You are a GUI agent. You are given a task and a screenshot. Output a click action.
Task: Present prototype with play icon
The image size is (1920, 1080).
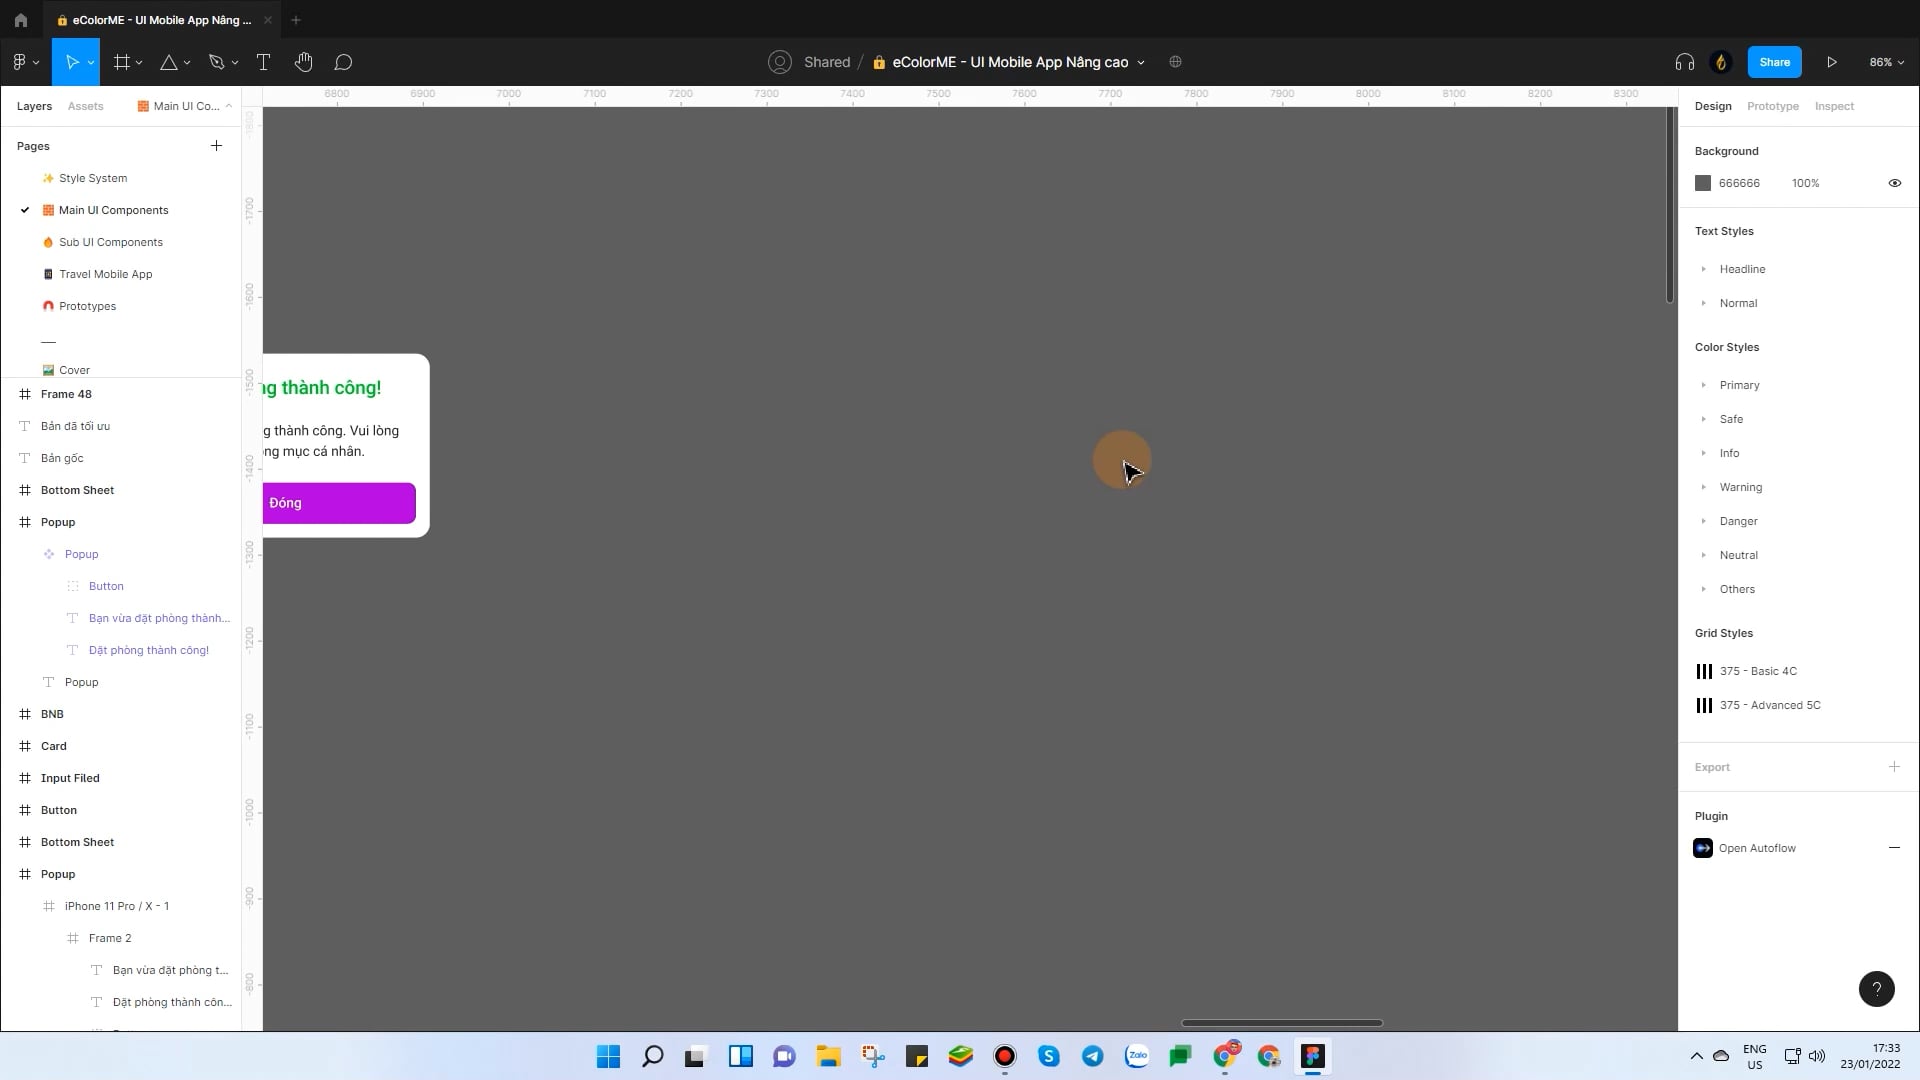point(1832,62)
